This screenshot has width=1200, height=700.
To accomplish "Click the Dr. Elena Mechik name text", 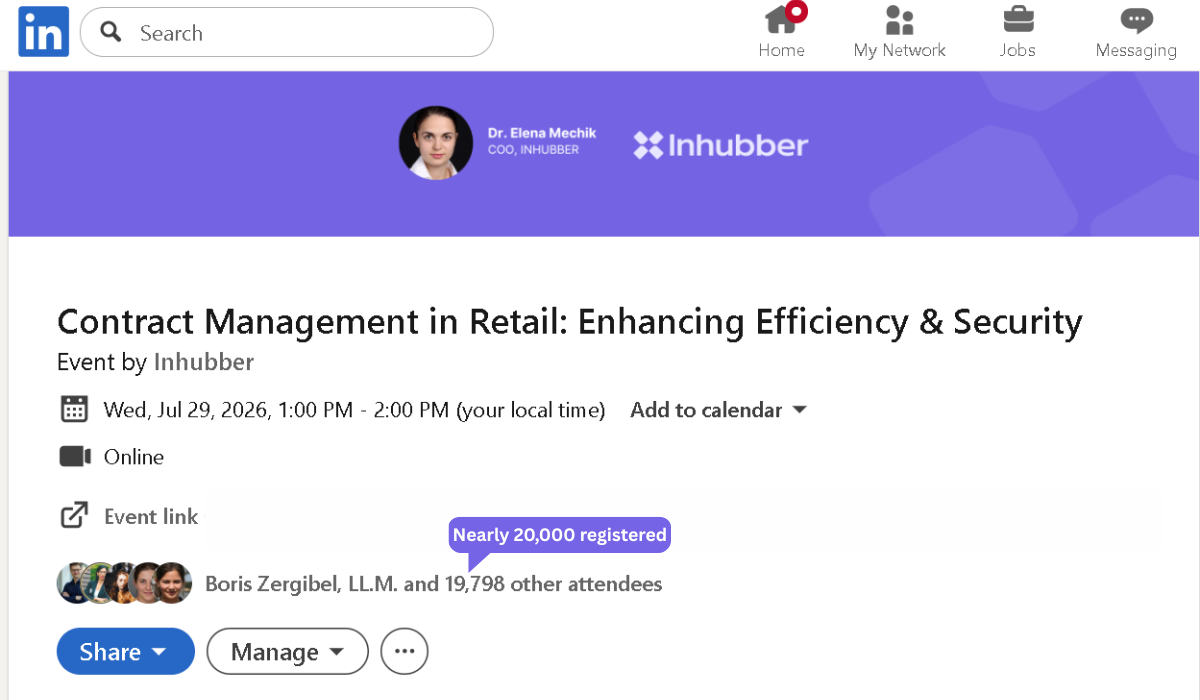I will (542, 133).
